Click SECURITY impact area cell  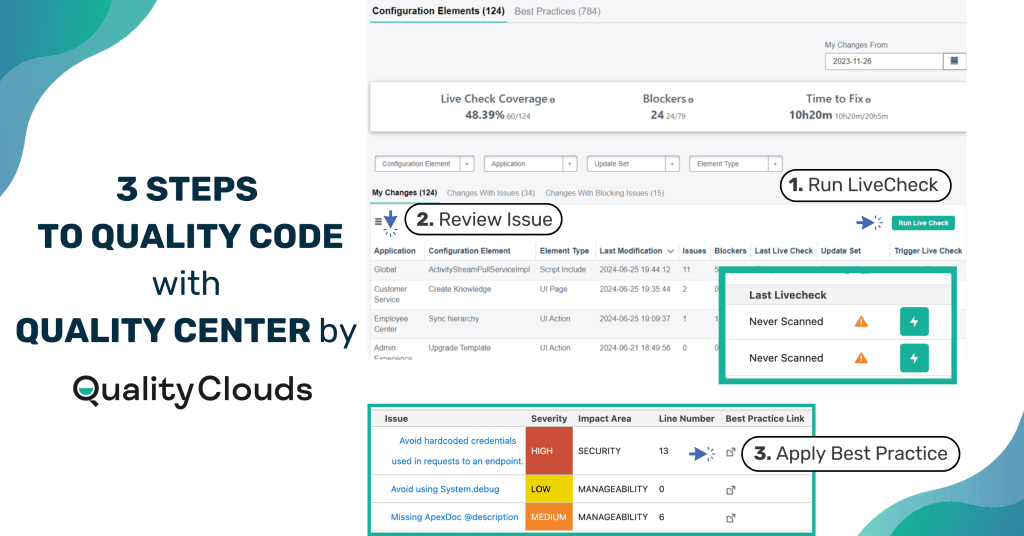pyautogui.click(x=600, y=450)
